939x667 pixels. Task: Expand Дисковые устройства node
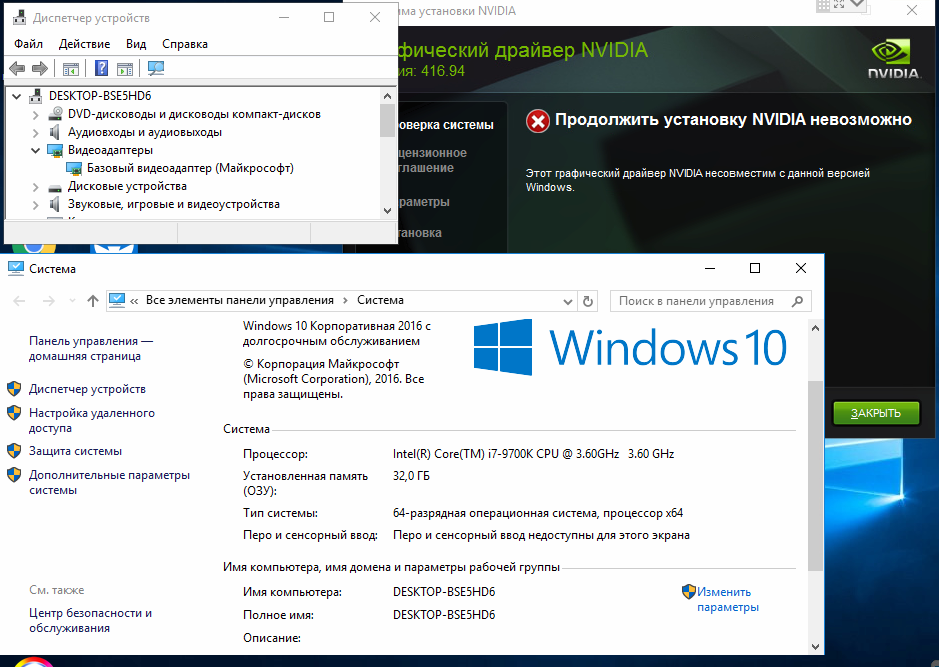coord(35,187)
